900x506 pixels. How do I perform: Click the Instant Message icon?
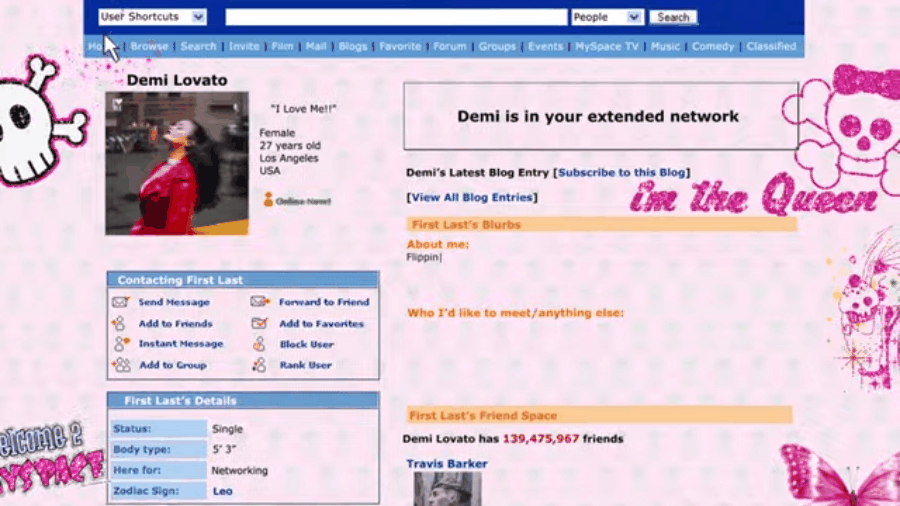pyautogui.click(x=121, y=344)
